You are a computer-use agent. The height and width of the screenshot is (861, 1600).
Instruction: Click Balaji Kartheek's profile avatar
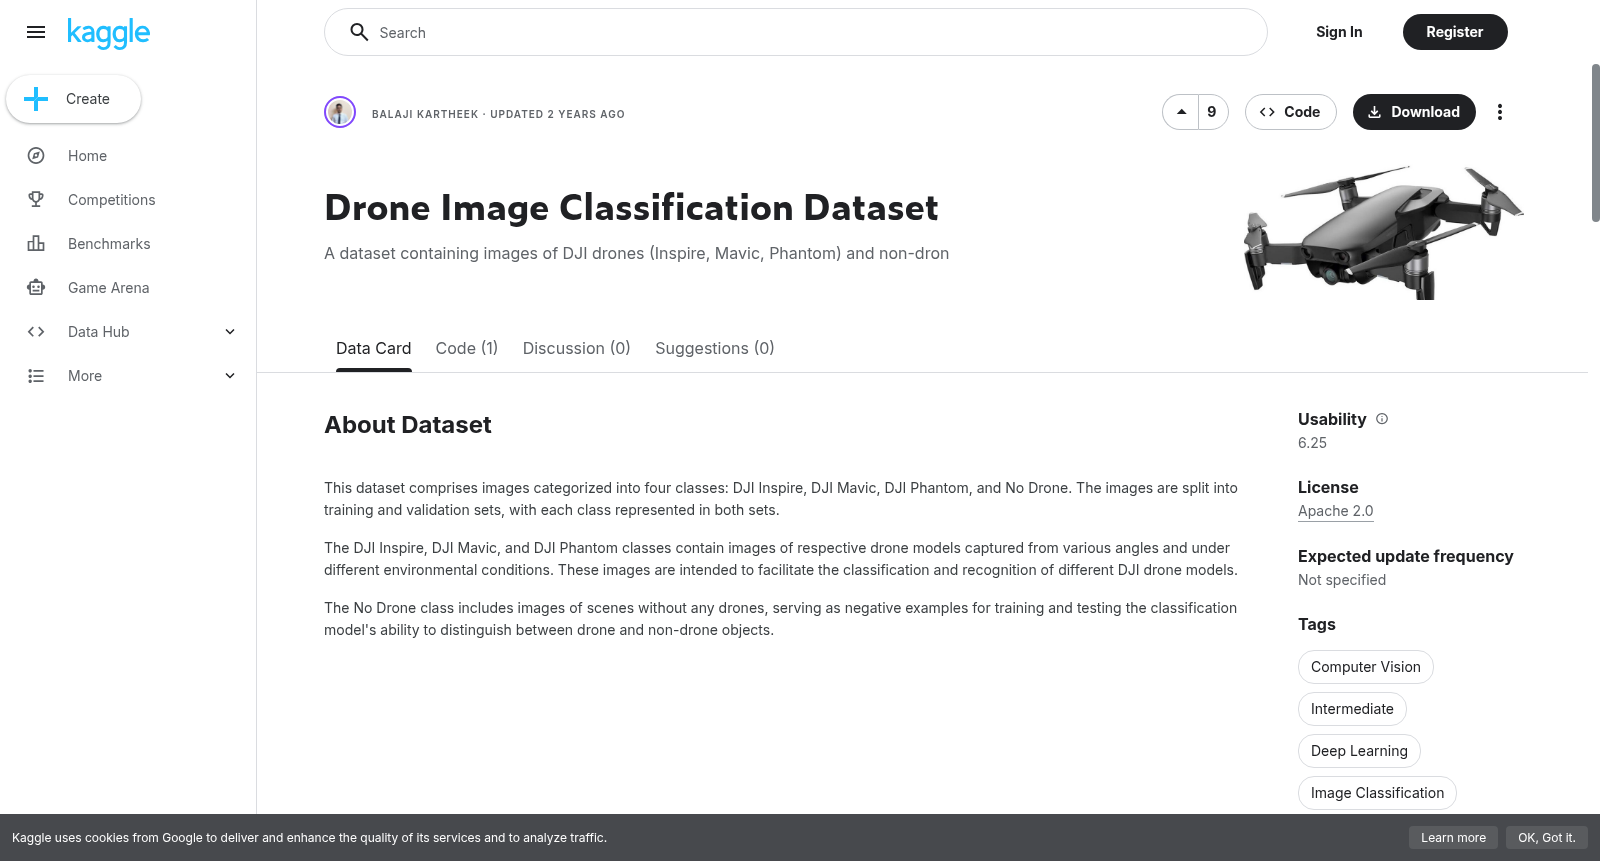click(340, 112)
